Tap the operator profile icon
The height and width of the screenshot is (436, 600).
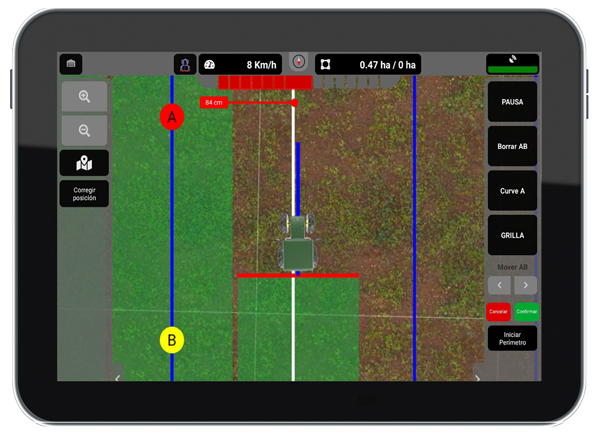pos(185,64)
